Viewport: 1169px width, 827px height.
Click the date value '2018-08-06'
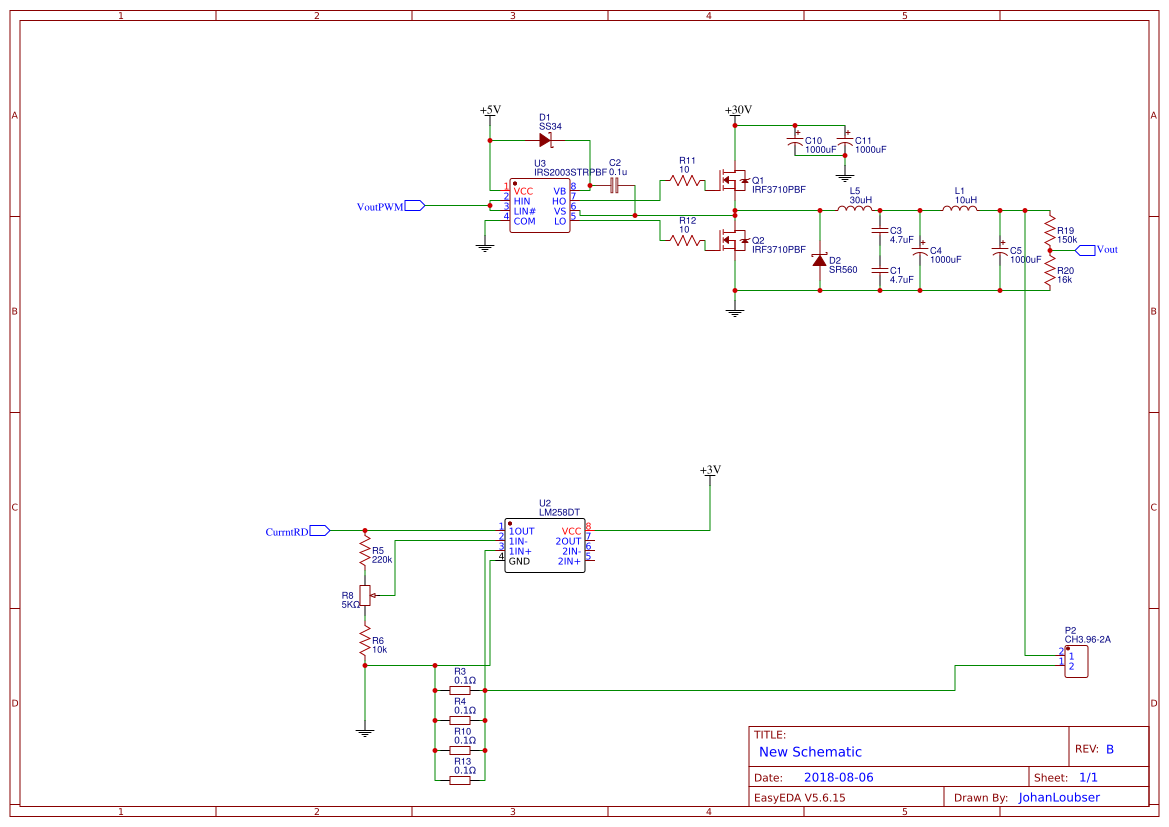point(838,777)
